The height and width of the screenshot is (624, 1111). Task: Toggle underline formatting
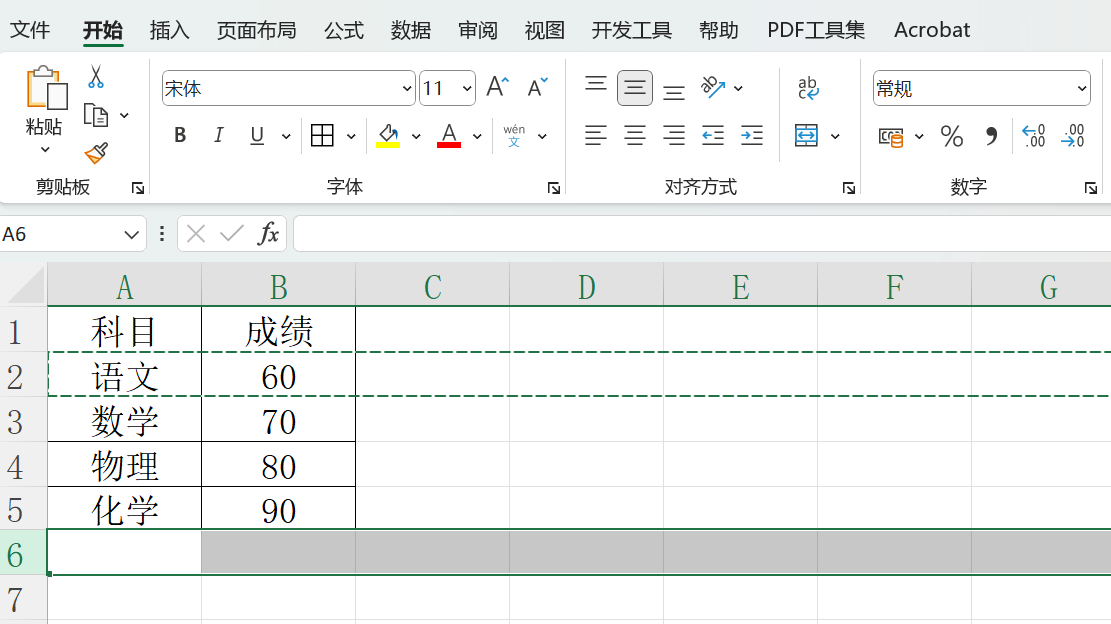click(257, 135)
